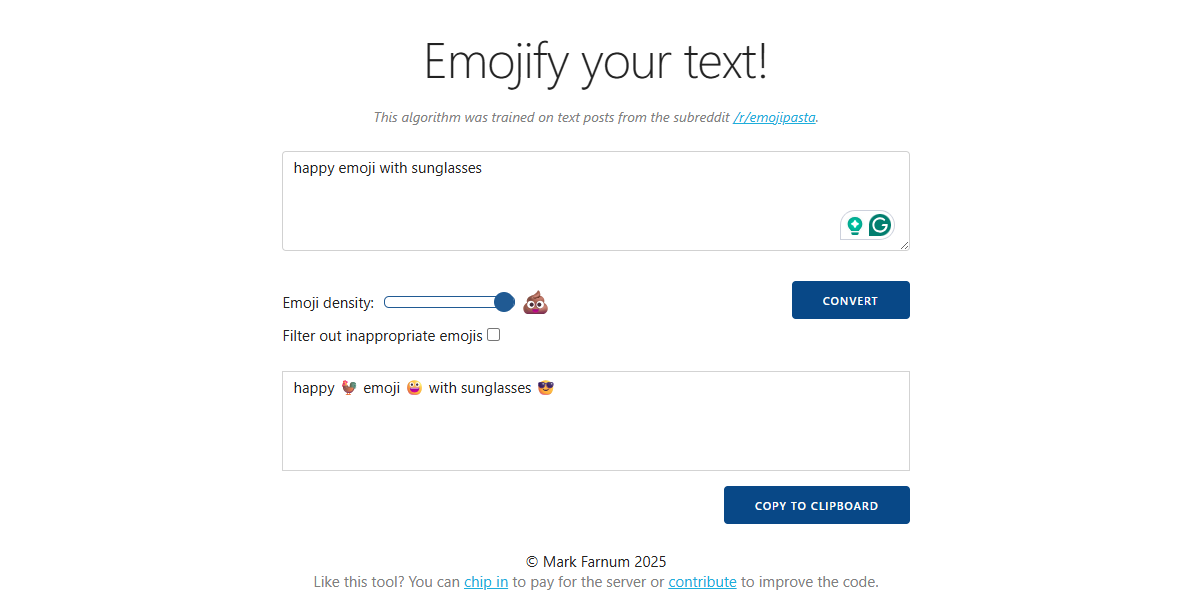Click the © Mark Farnum 2025 copyright text
This screenshot has width=1203, height=591.
[x=595, y=561]
